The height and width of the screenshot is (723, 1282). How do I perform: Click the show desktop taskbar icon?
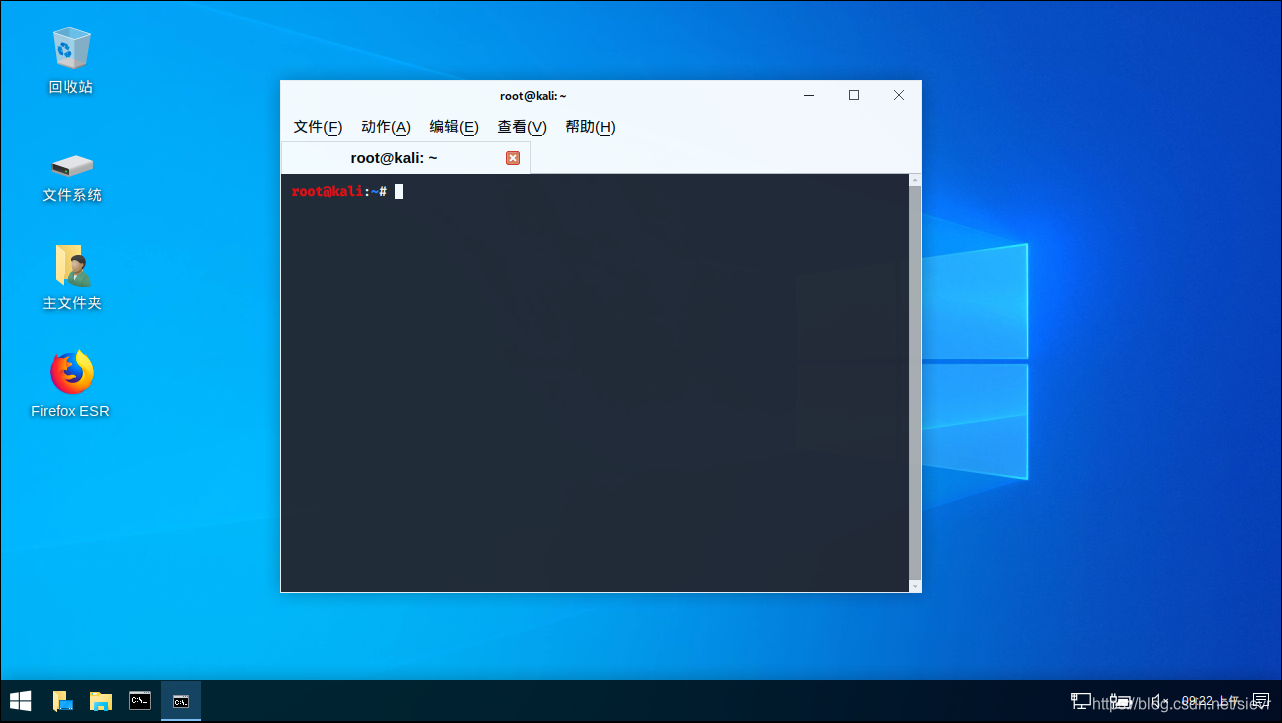point(63,701)
